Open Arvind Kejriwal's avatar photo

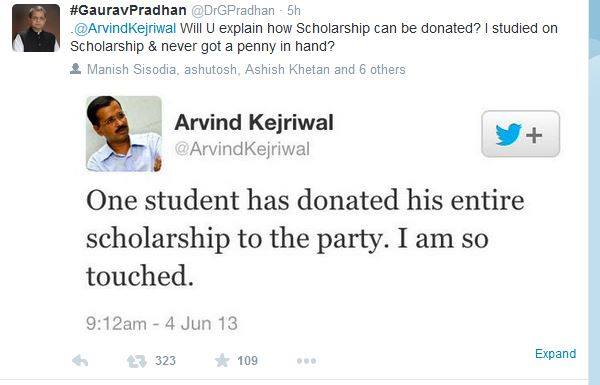(124, 134)
